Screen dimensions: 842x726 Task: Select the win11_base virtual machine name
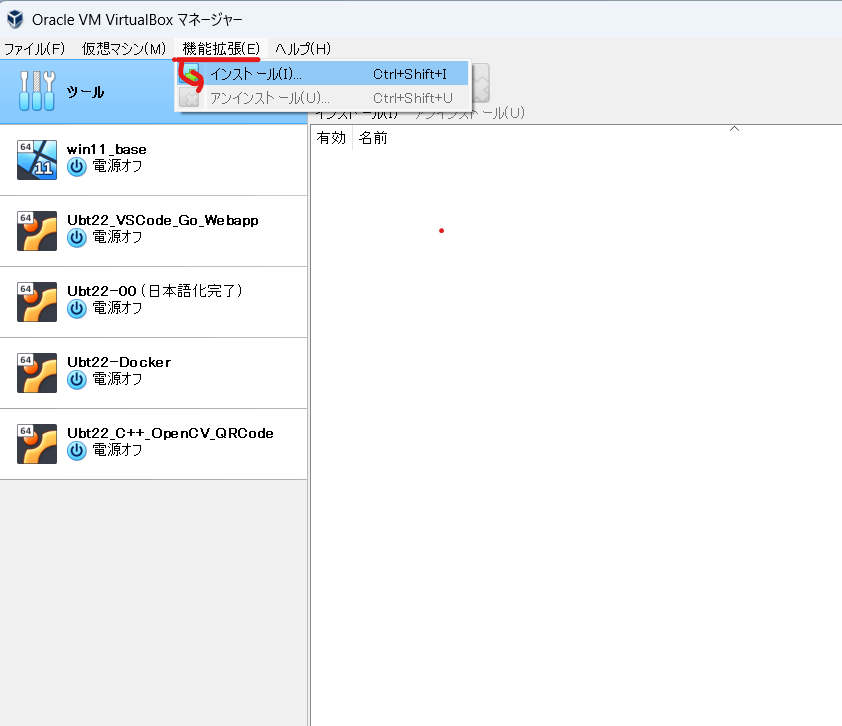pos(106,149)
